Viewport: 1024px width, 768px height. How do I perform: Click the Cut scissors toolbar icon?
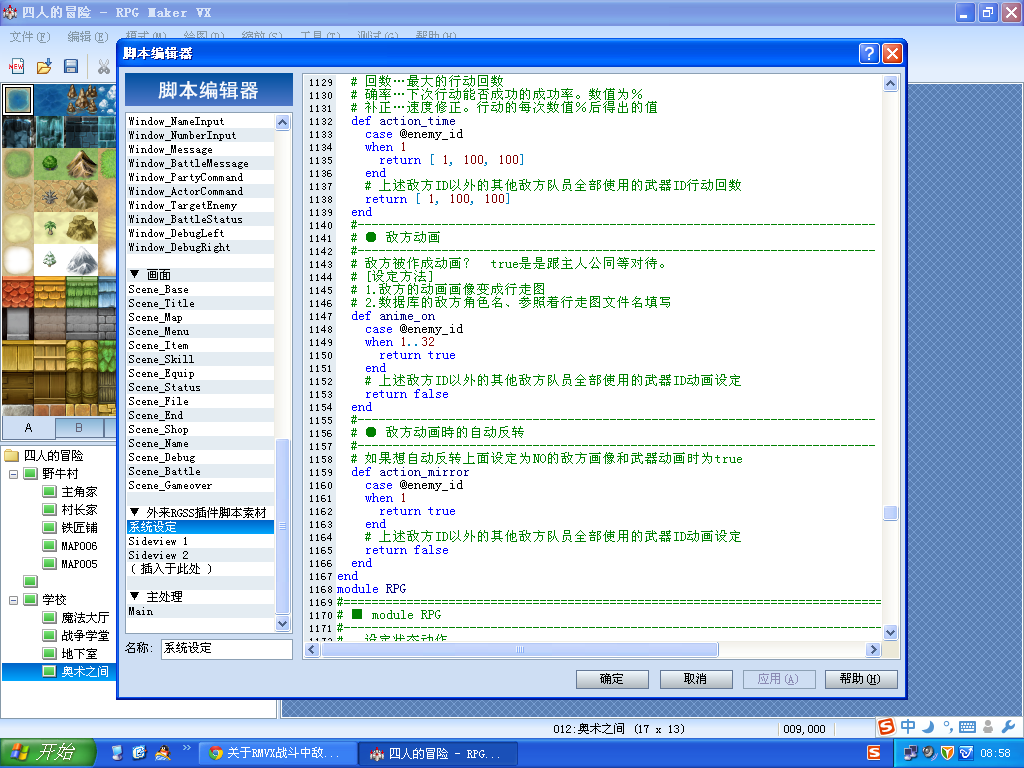pyautogui.click(x=103, y=66)
